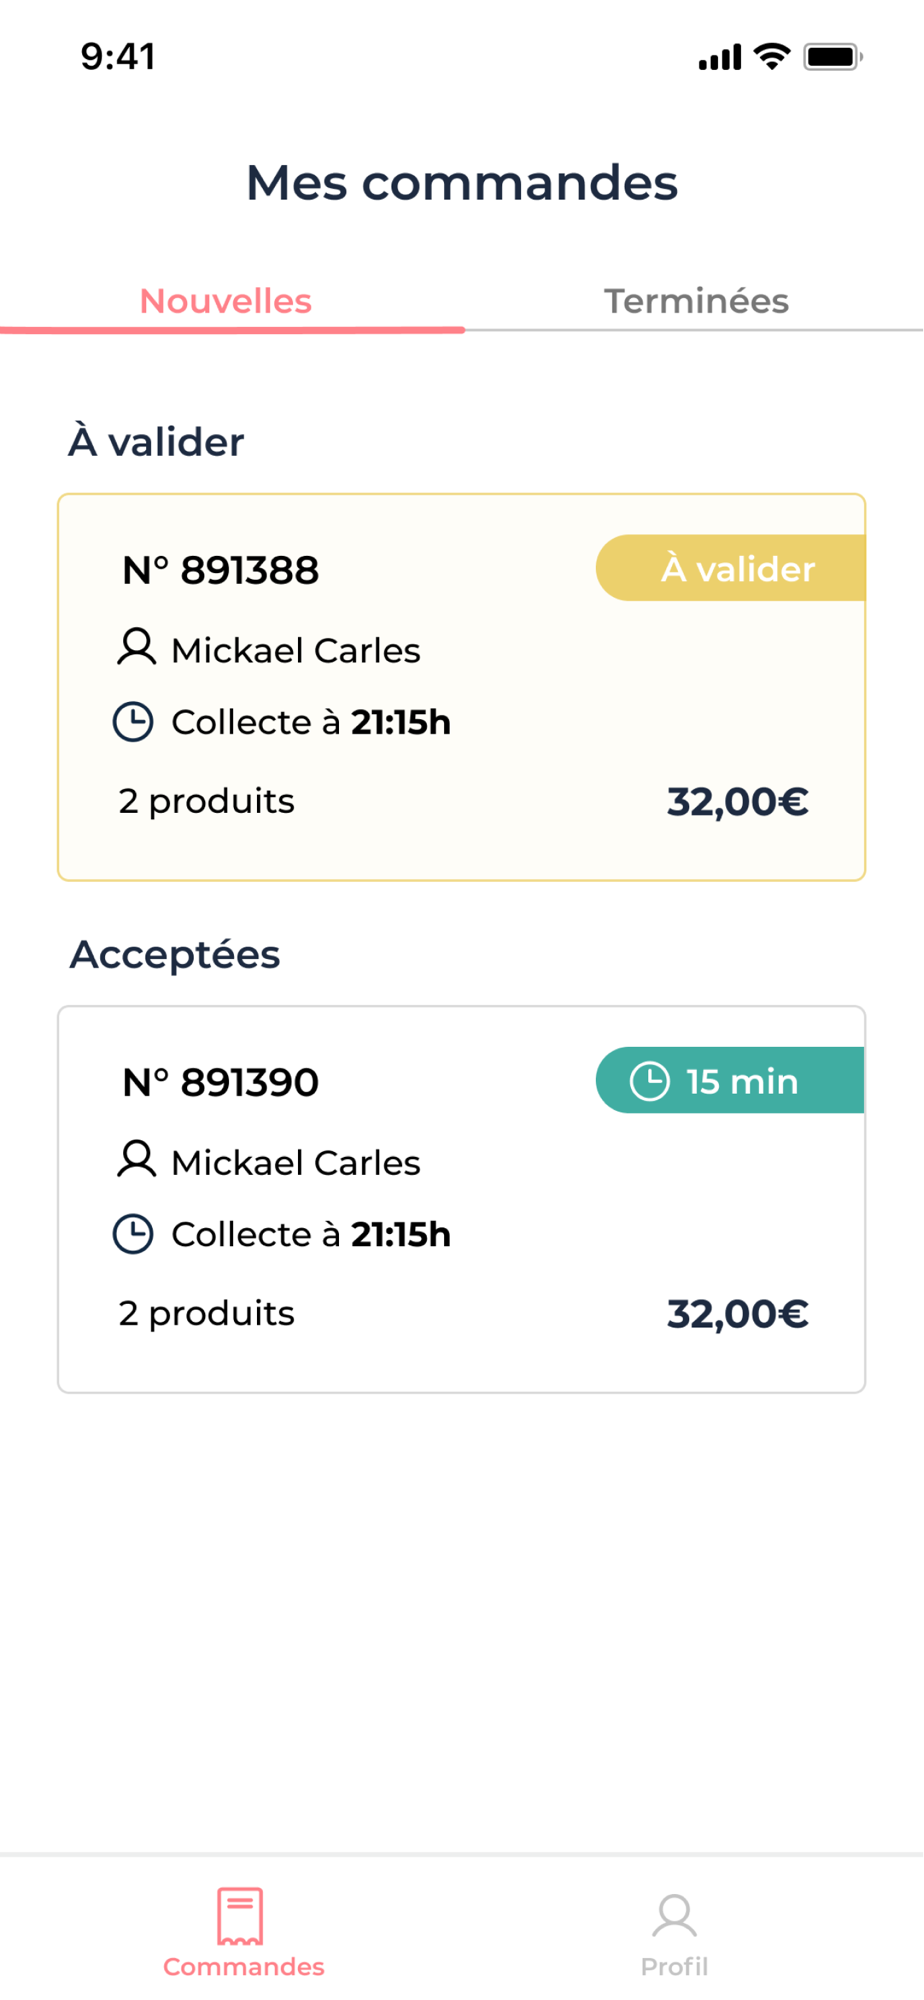Click collection clock icon on order 891390
The image size is (924, 2000).
pyautogui.click(x=133, y=1233)
